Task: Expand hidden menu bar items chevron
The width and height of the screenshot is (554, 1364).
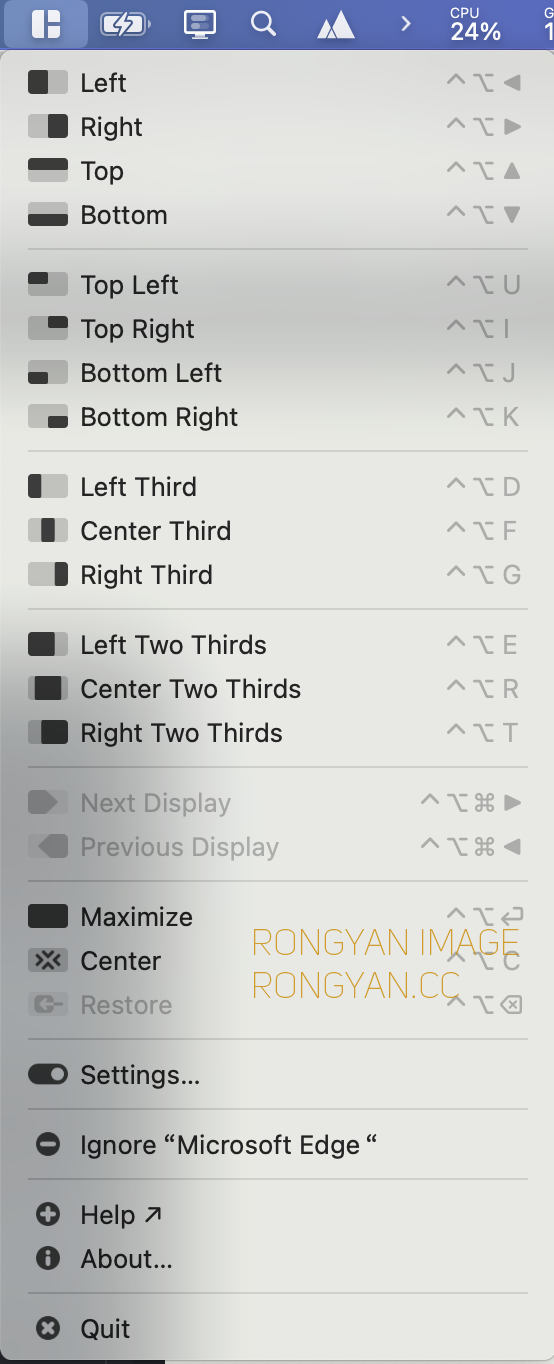Action: 405,23
